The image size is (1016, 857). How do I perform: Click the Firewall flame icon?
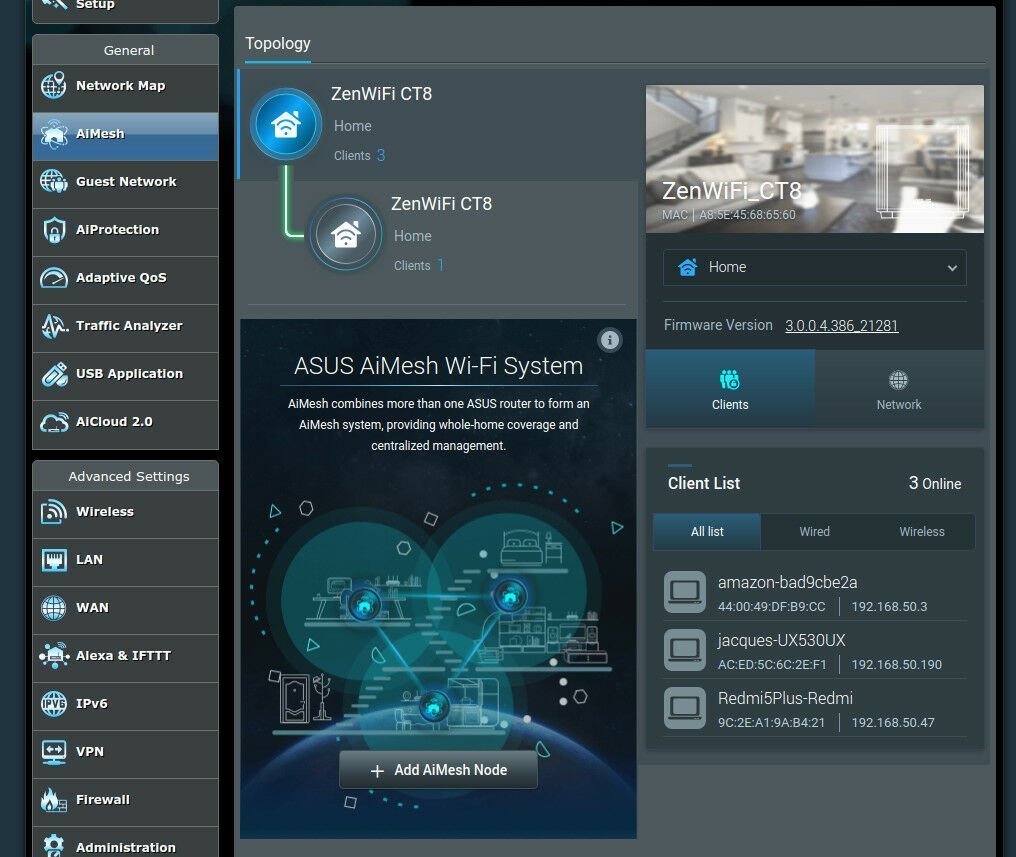tap(54, 800)
